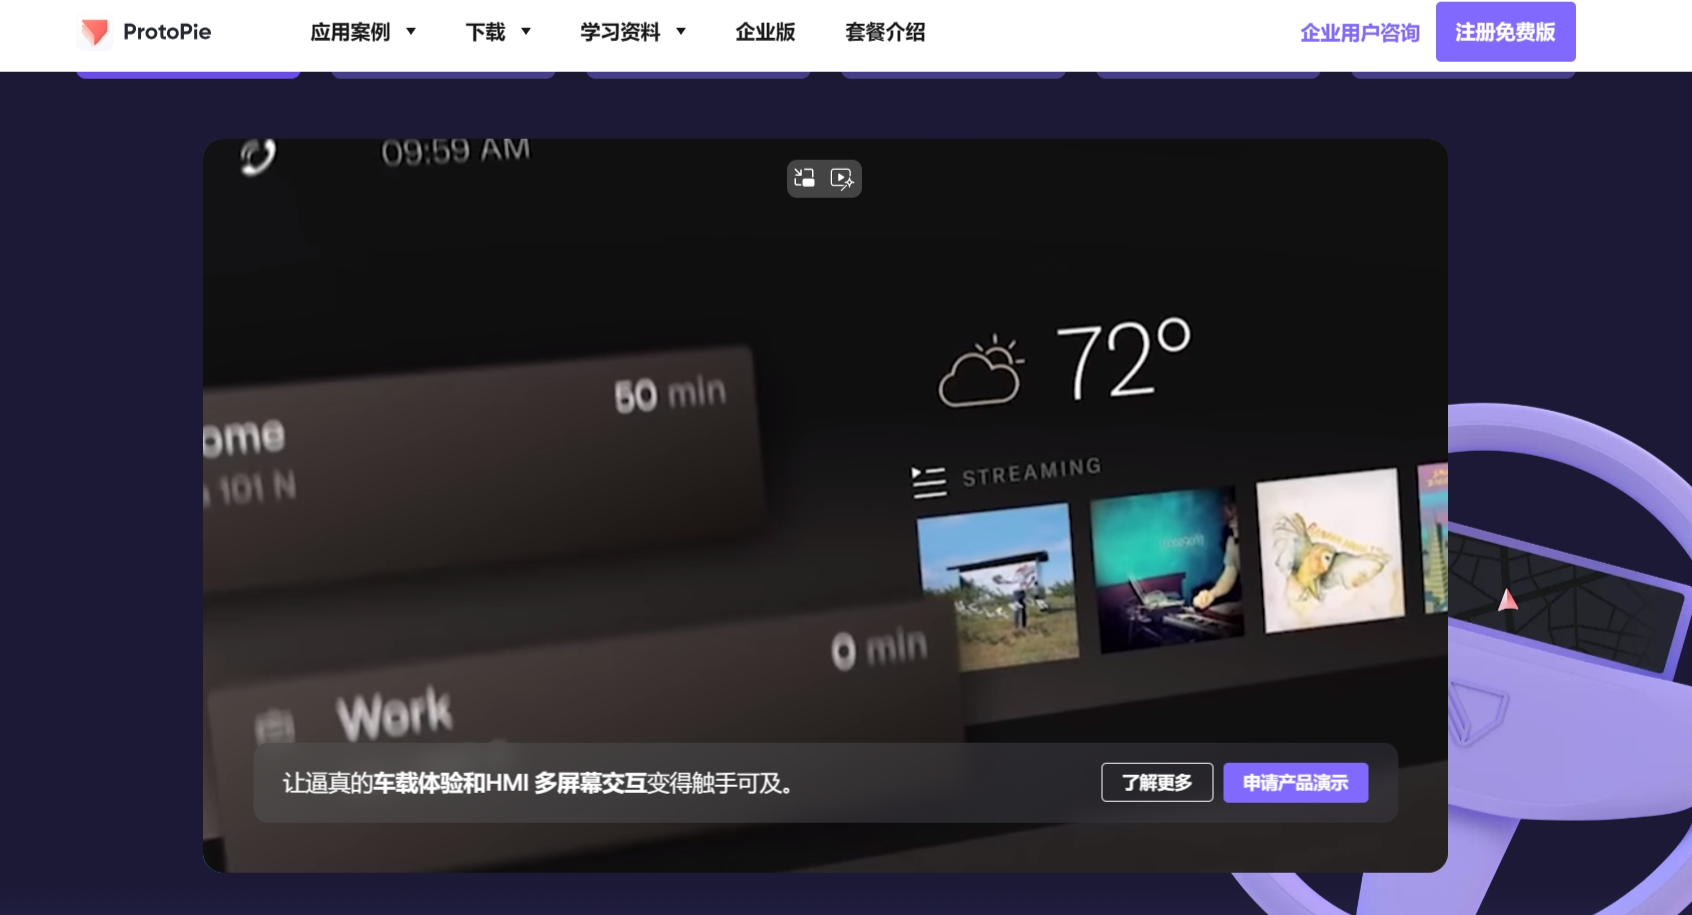Image resolution: width=1692 pixels, height=915 pixels.
Task: Select the keyboard player album thumbnail
Action: click(1167, 568)
